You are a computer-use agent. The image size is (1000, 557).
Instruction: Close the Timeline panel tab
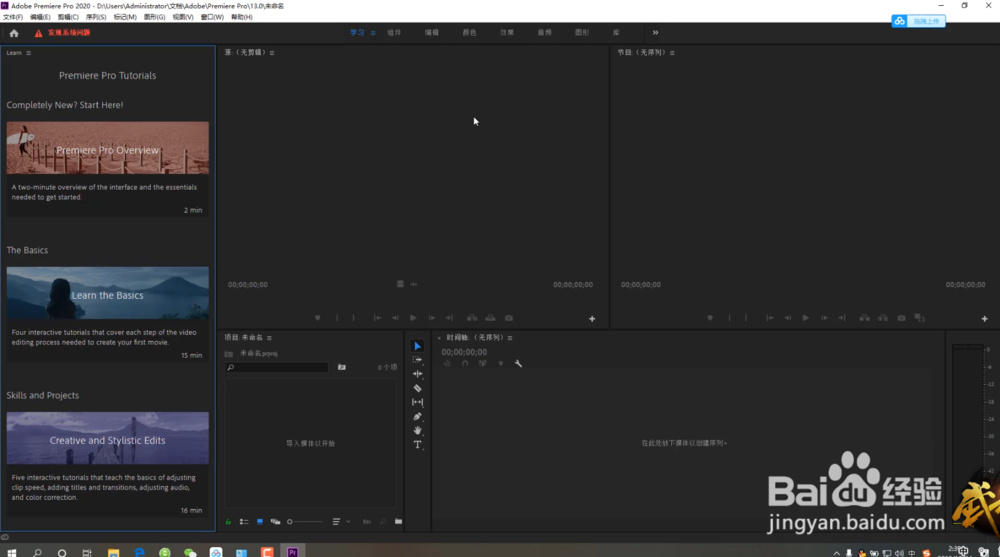439,338
